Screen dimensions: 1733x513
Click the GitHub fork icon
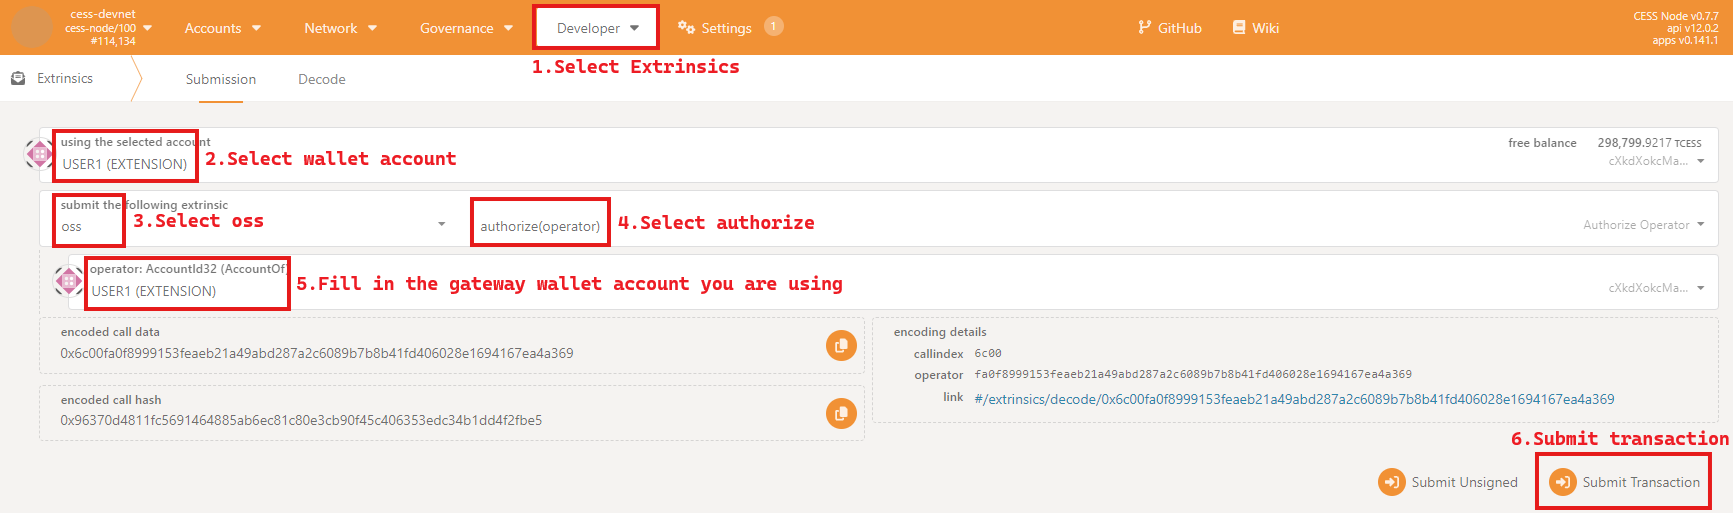click(x=1145, y=27)
